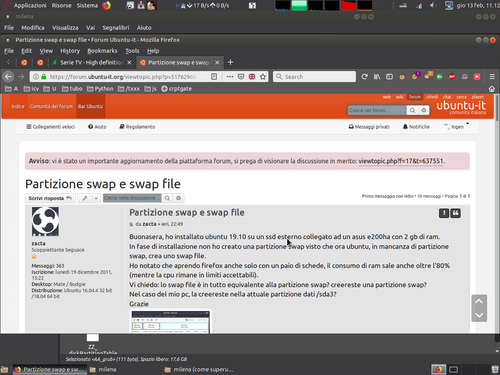Click the Cerca nella discussione field
This screenshot has width=500, height=375.
(x=132, y=198)
